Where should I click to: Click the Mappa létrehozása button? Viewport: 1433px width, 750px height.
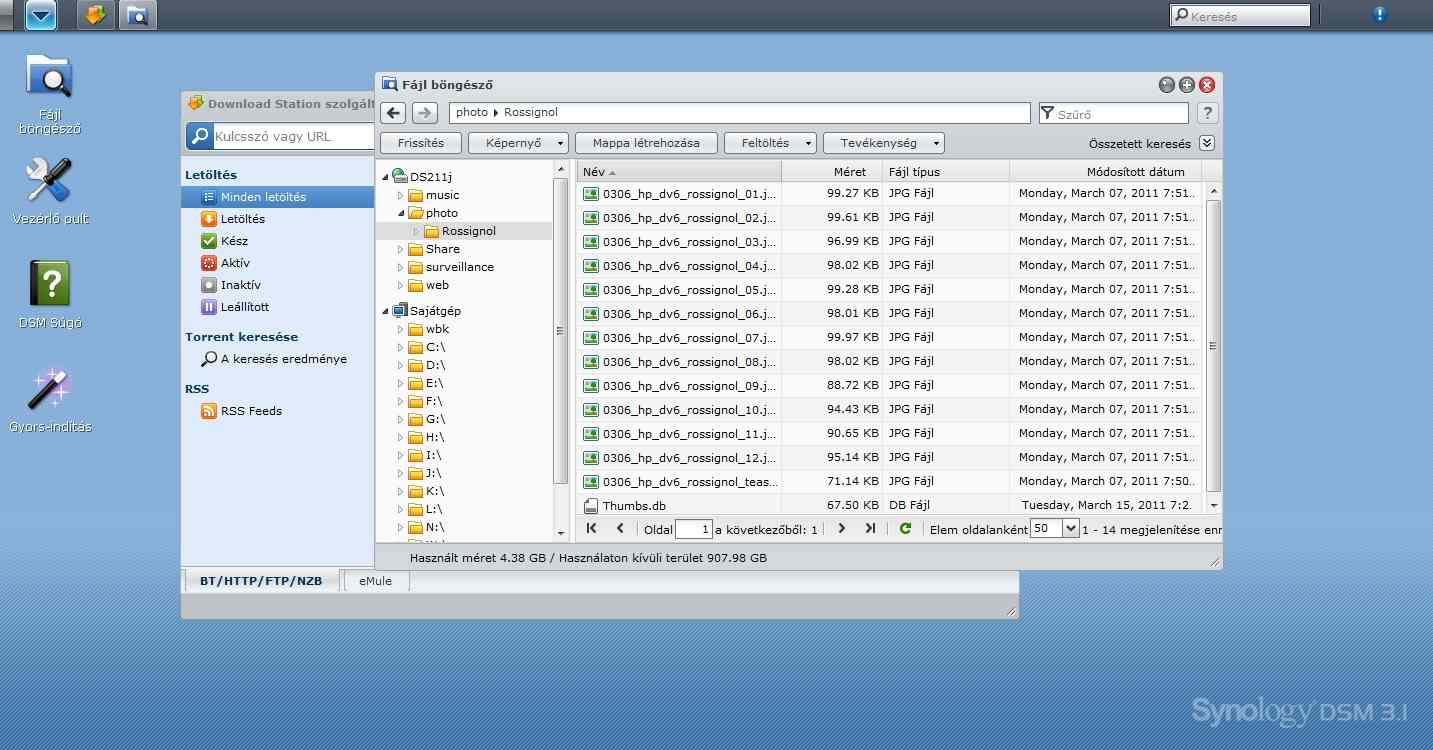coord(646,143)
